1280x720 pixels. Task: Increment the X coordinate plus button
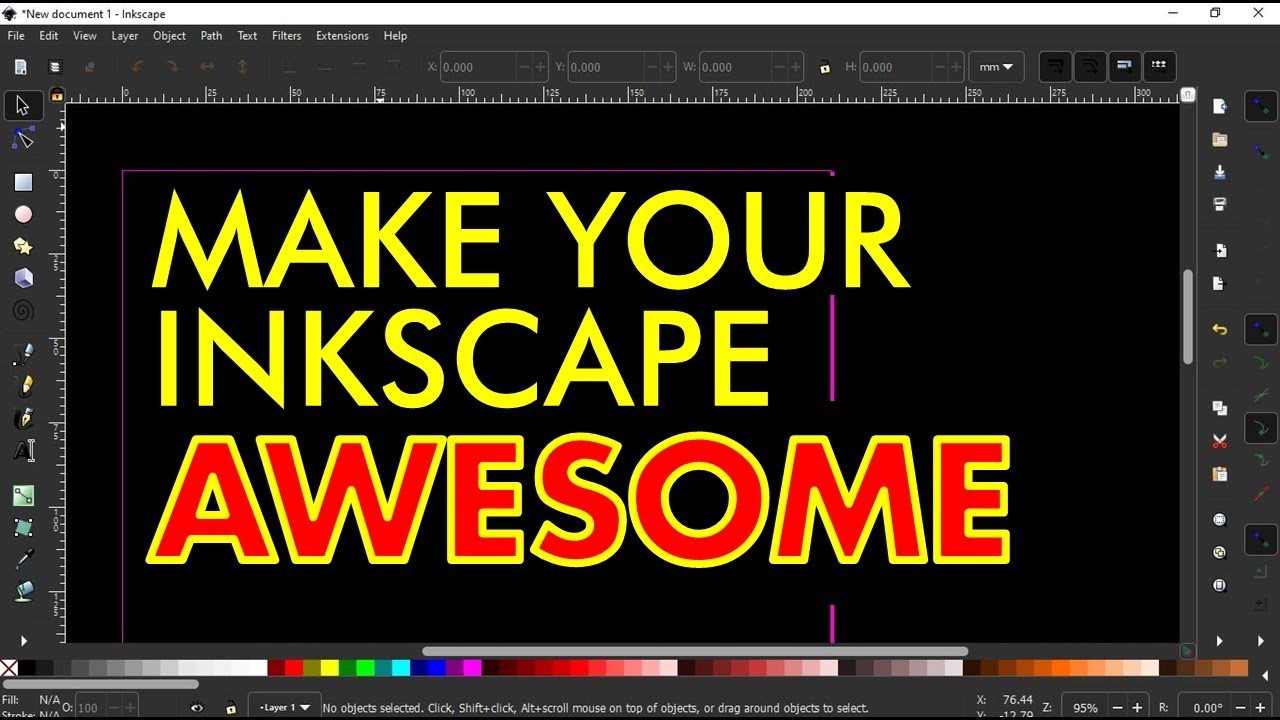point(541,68)
